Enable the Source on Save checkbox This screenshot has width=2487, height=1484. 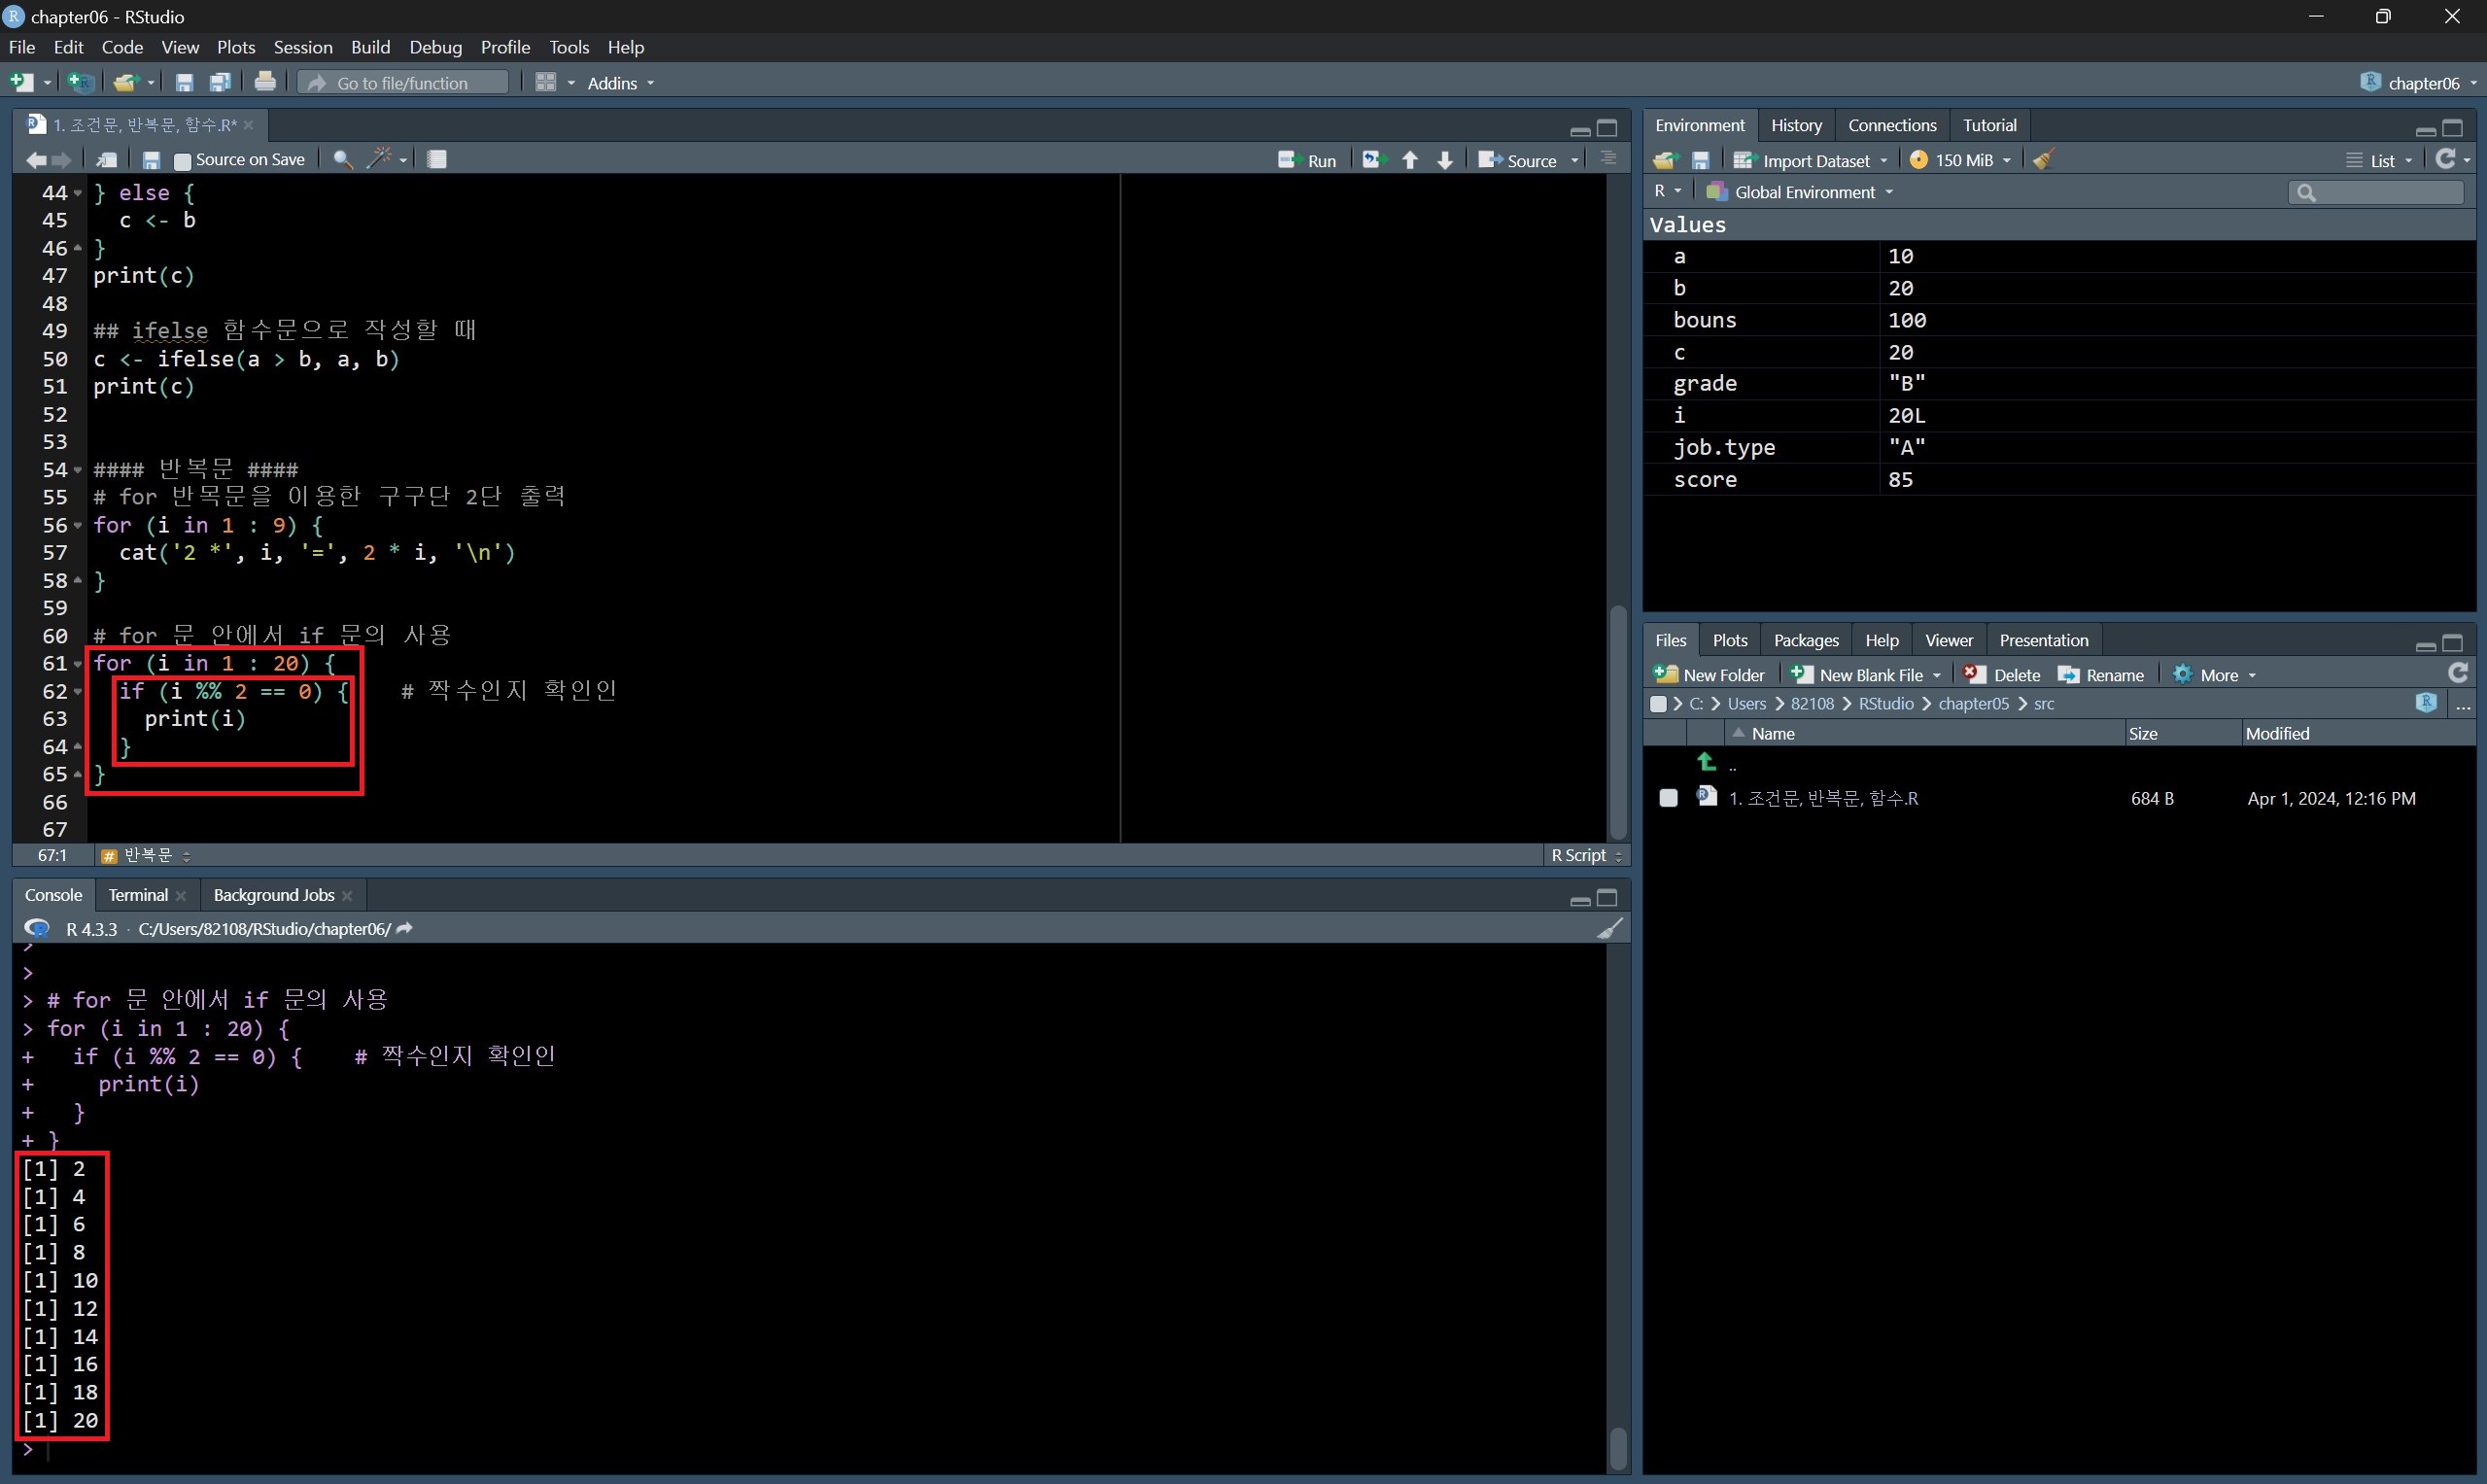point(183,161)
